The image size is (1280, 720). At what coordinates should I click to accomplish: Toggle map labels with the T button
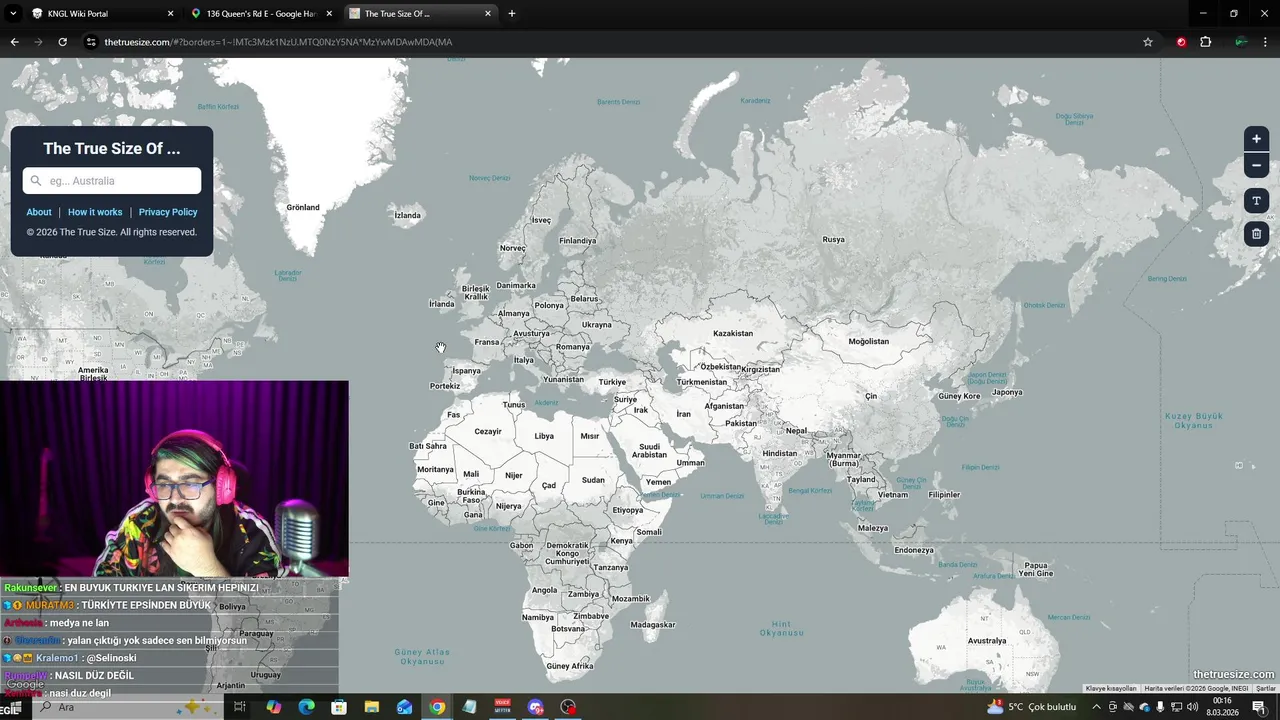tap(1256, 201)
